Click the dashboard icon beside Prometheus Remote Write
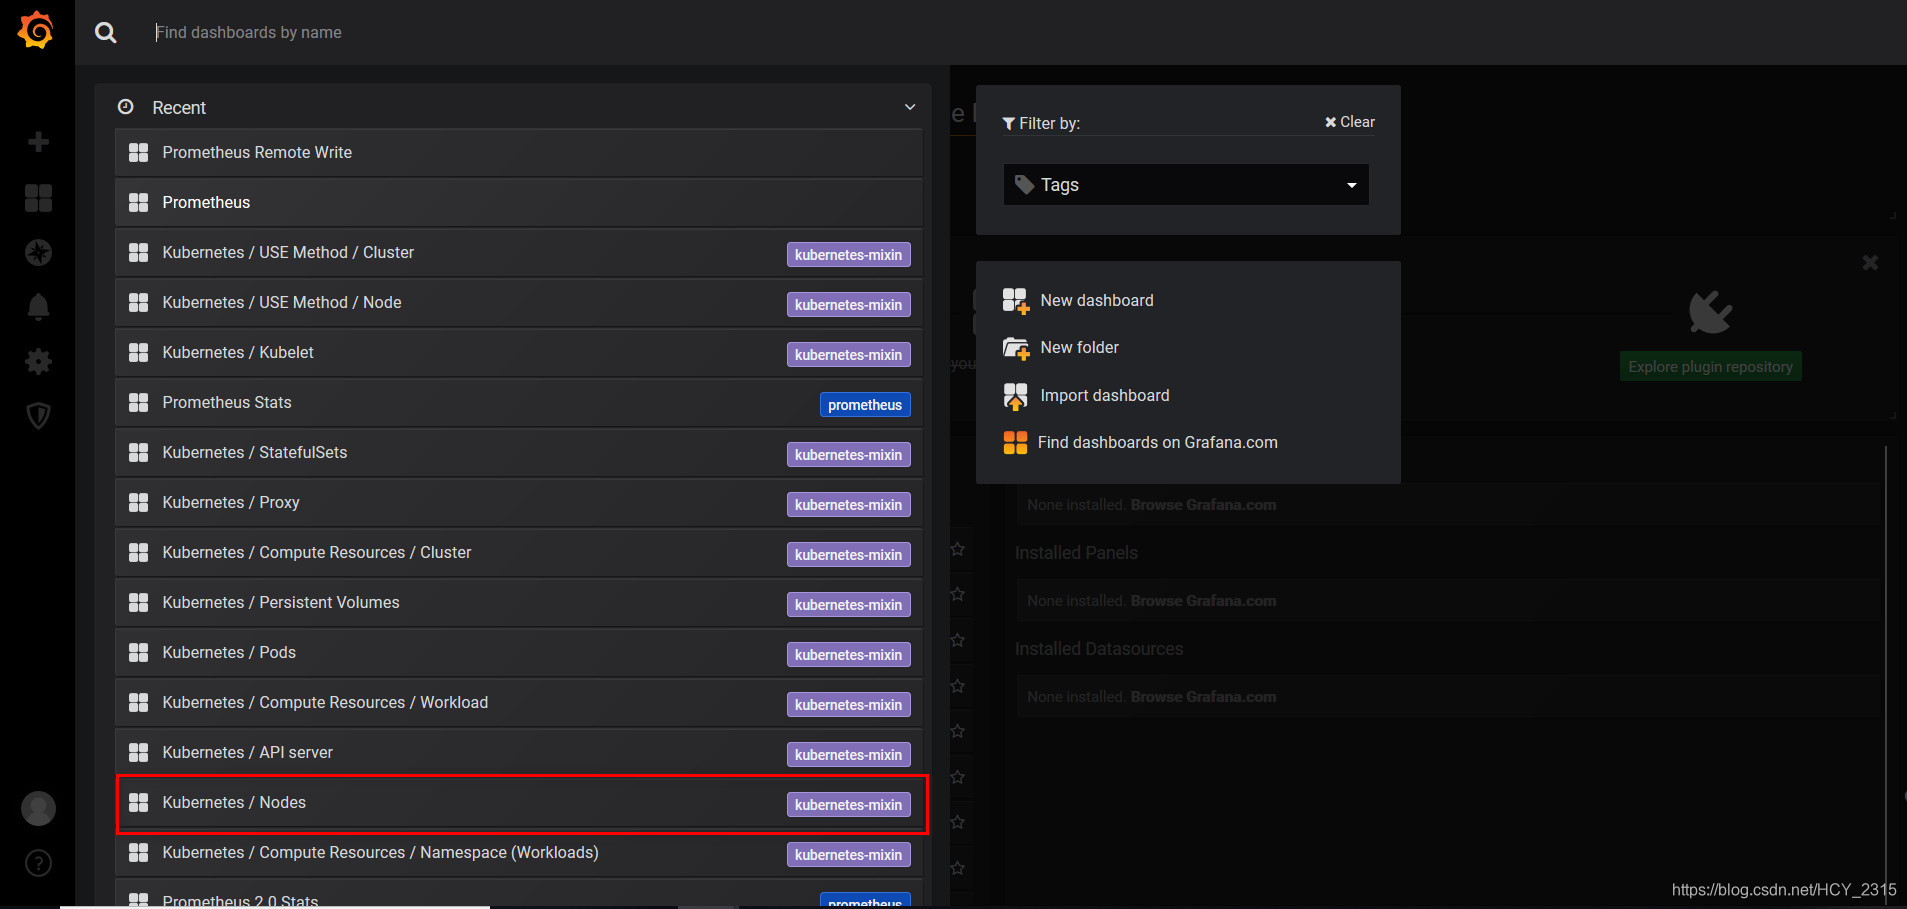 pyautogui.click(x=139, y=153)
